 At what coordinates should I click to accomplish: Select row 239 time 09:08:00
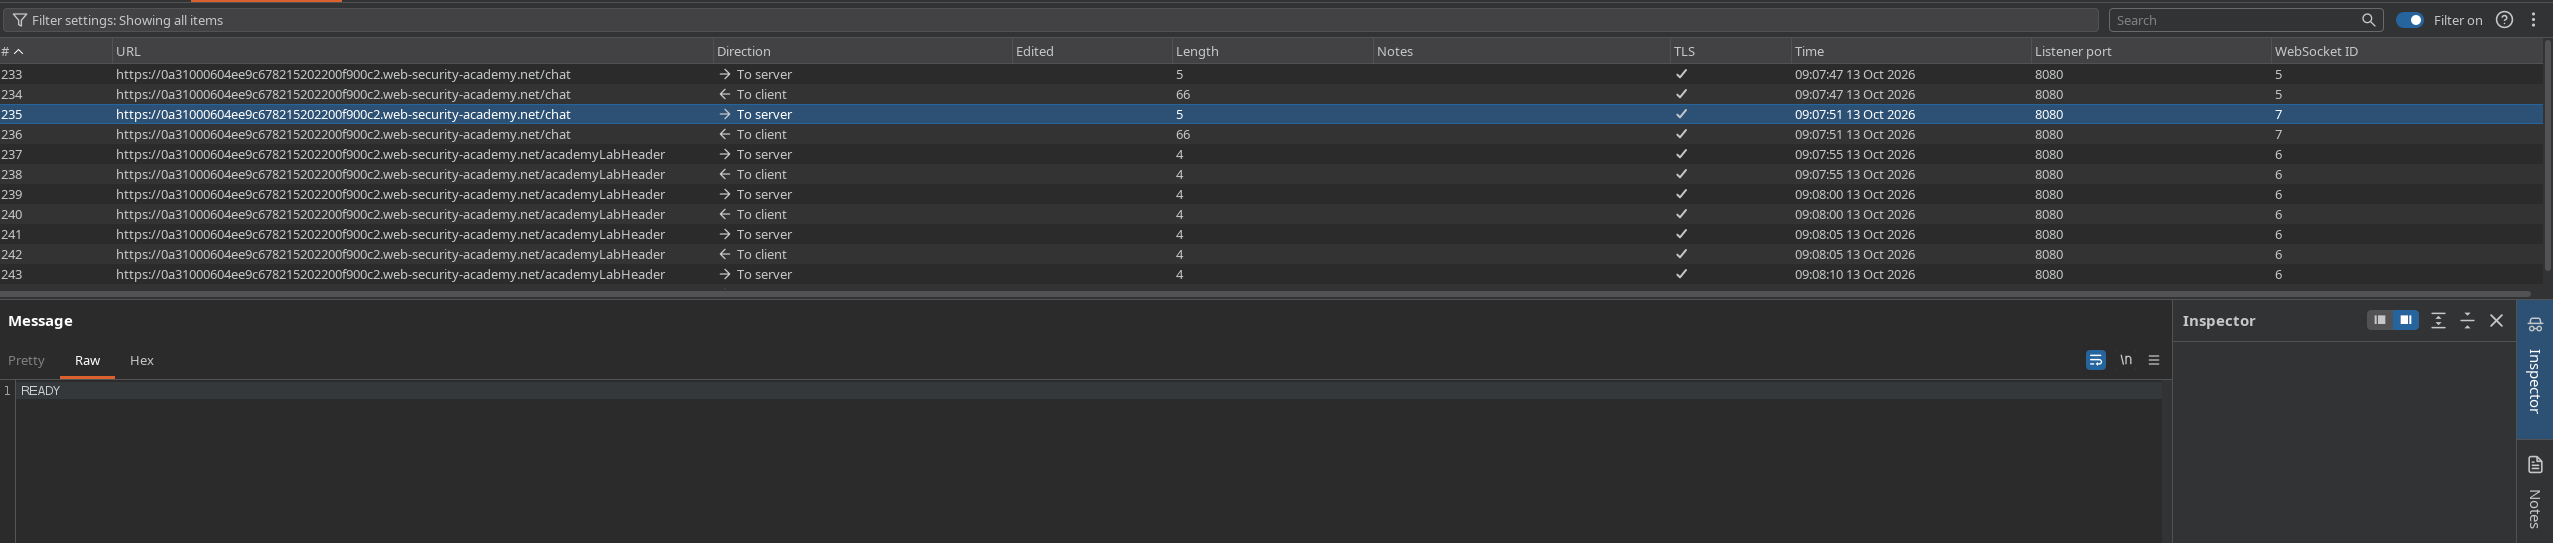(x=1855, y=194)
